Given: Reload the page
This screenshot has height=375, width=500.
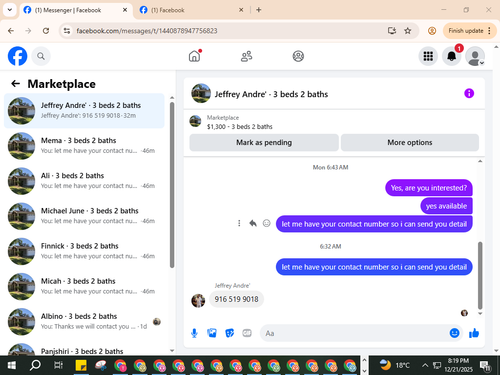Looking at the screenshot, I should [x=46, y=31].
